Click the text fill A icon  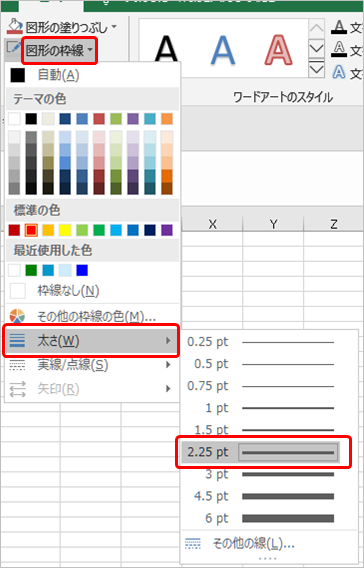(x=339, y=27)
